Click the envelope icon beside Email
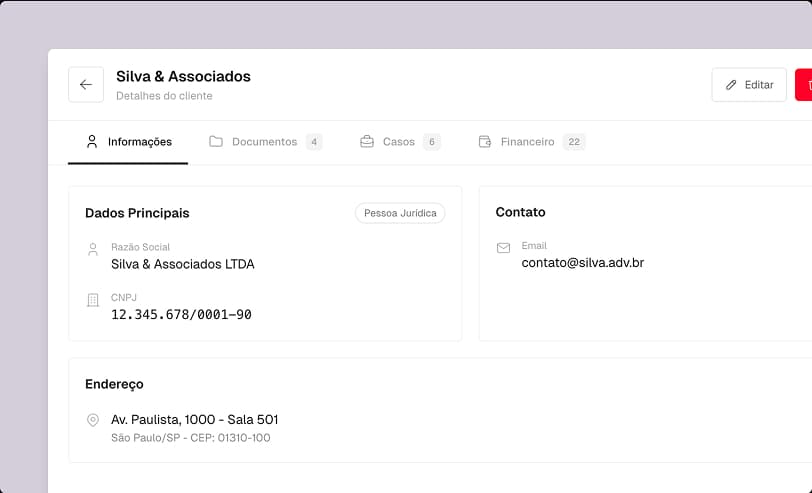Screen dimensions: 812x493 pos(503,248)
